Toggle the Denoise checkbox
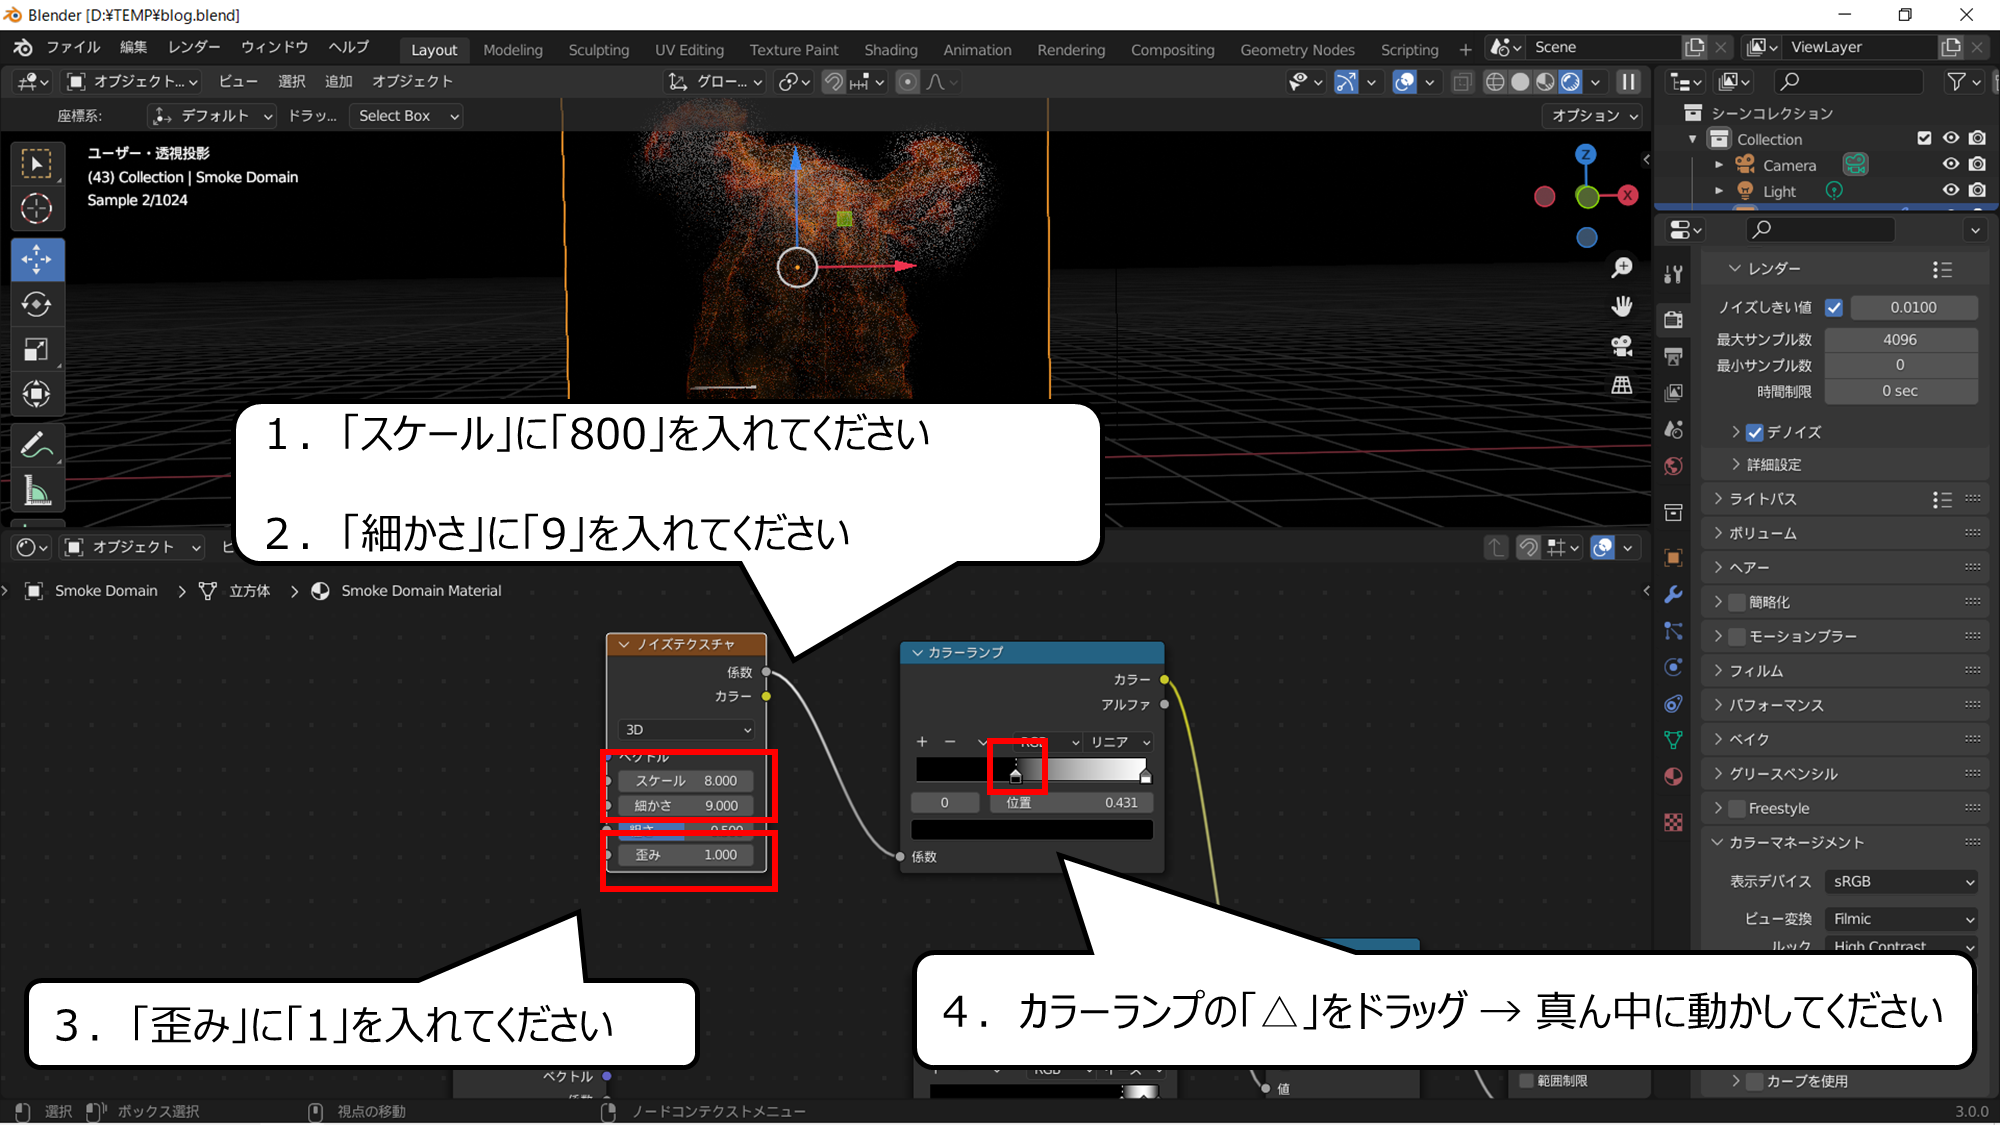Image resolution: width=2000 pixels, height=1125 pixels. (1755, 432)
